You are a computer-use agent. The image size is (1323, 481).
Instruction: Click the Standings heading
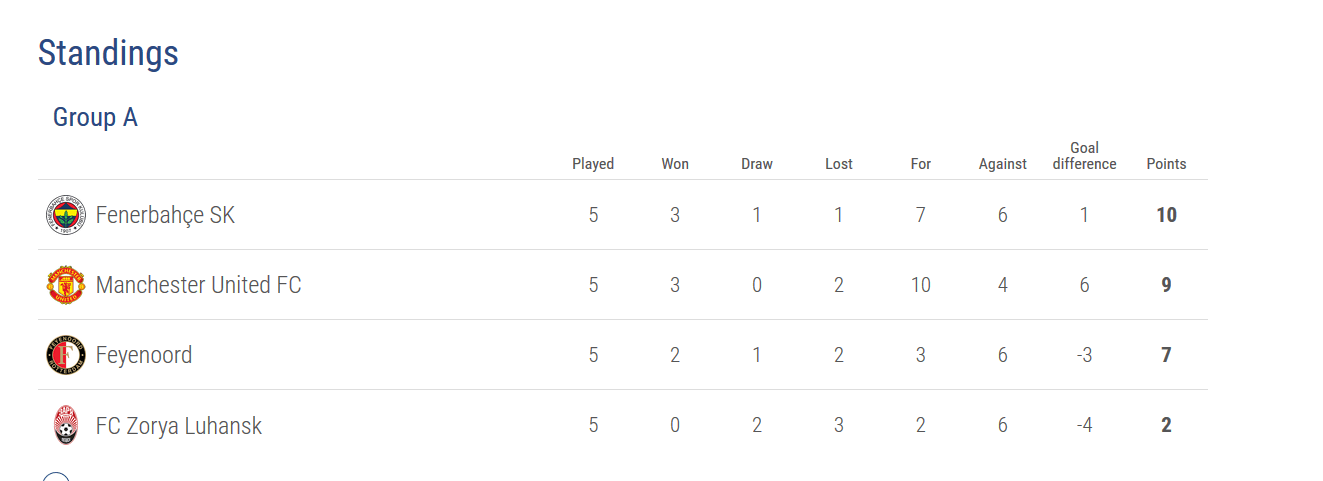[x=108, y=53]
